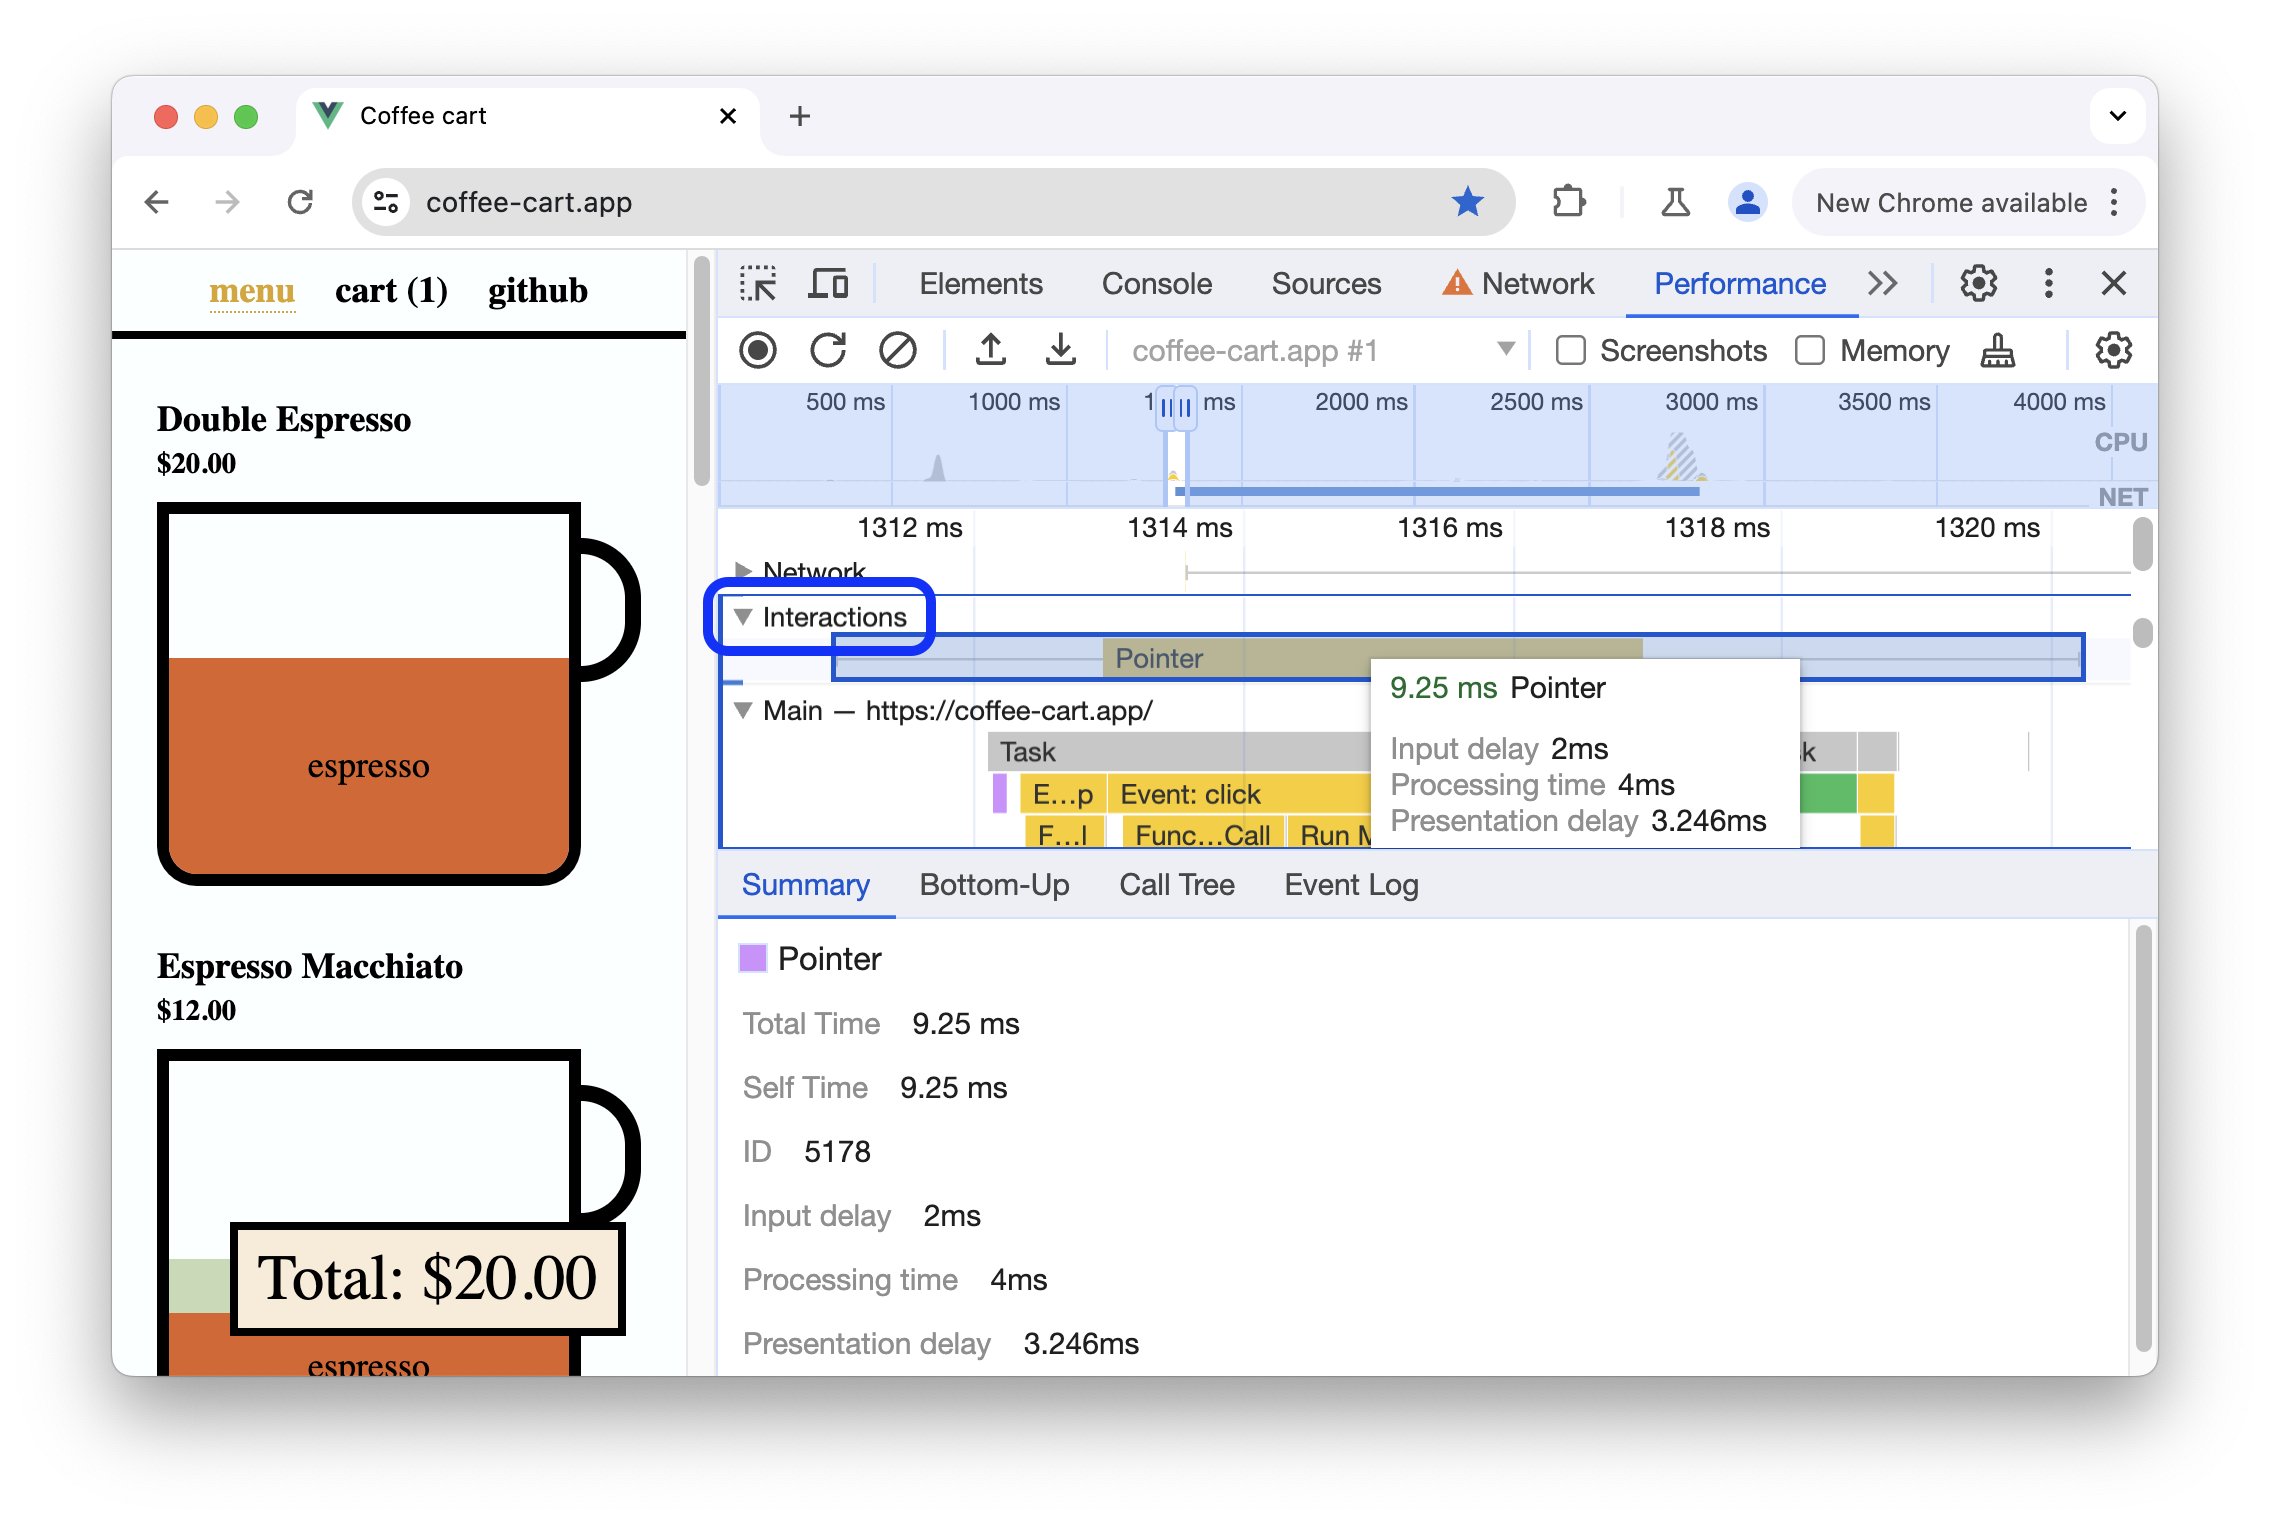Click the DevTools settings gear icon
The image size is (2270, 1524).
1976,282
